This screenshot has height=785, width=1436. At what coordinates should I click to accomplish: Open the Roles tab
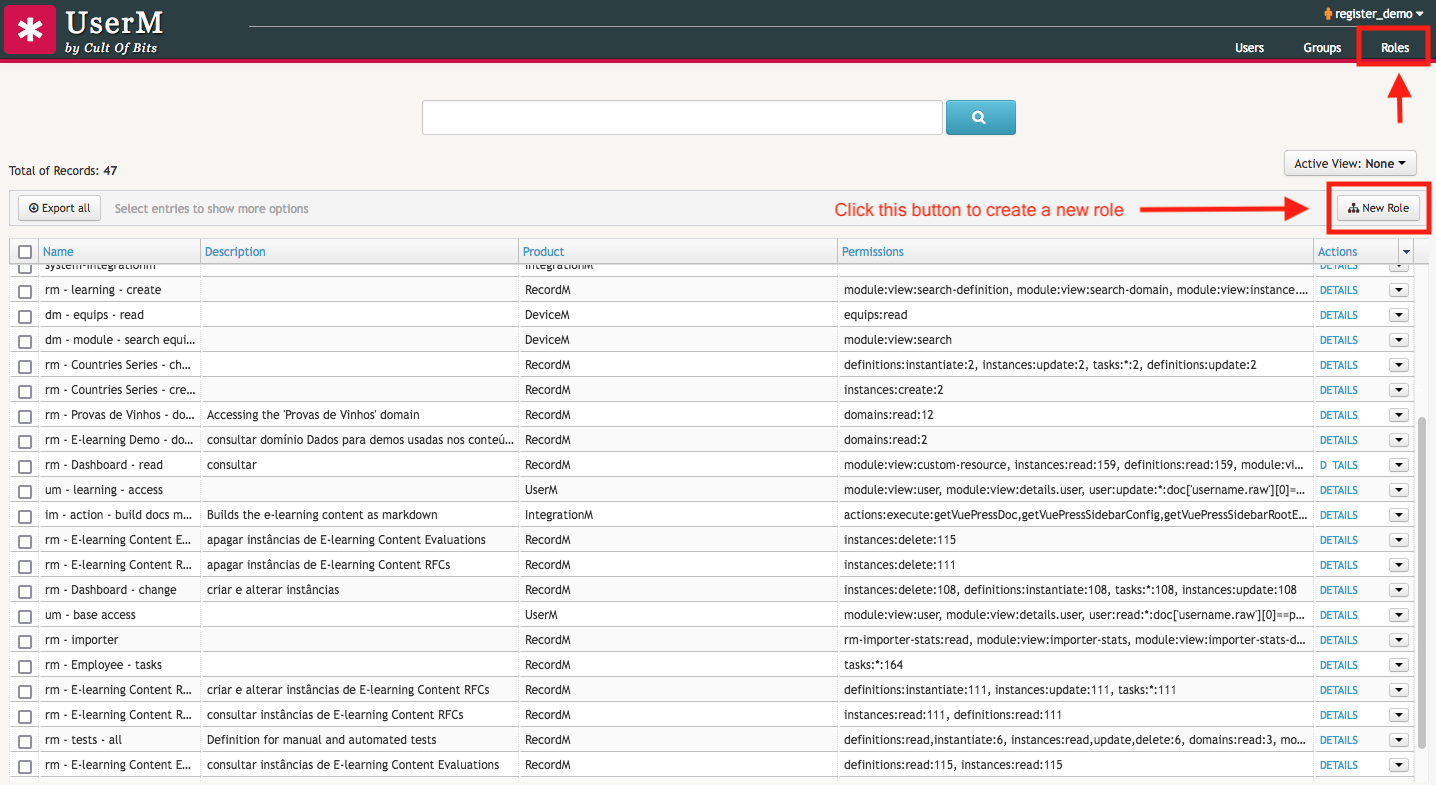tap(1395, 48)
